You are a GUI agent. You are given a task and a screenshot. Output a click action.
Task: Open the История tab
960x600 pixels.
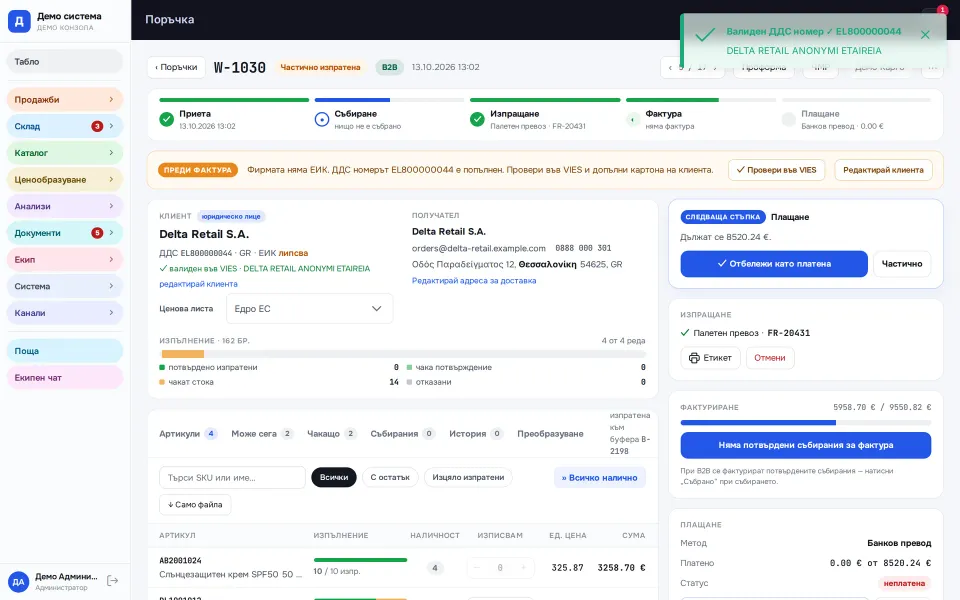point(476,433)
